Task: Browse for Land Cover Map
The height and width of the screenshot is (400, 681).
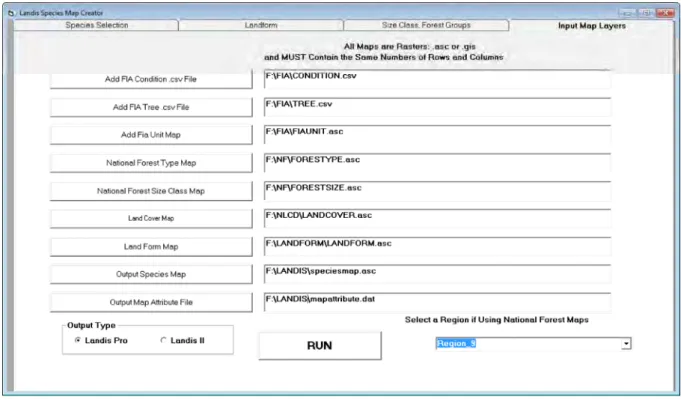Action: click(x=151, y=218)
